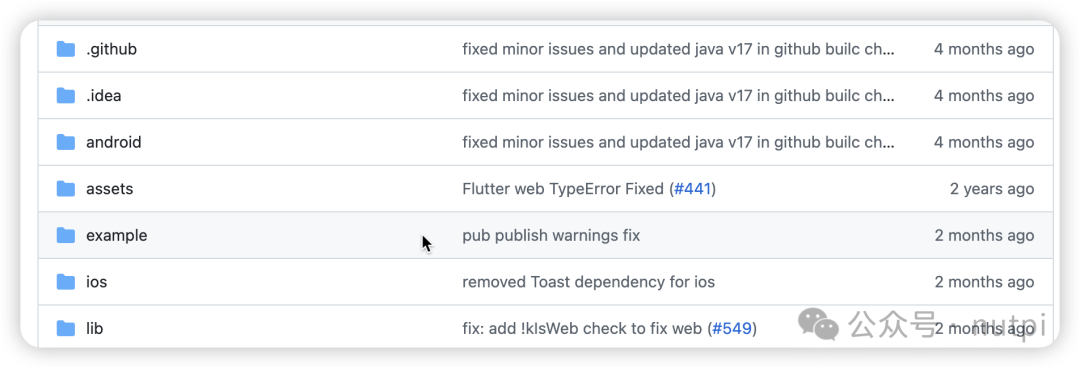The height and width of the screenshot is (368, 1080).
Task: Click the example folder icon
Action: pos(65,236)
